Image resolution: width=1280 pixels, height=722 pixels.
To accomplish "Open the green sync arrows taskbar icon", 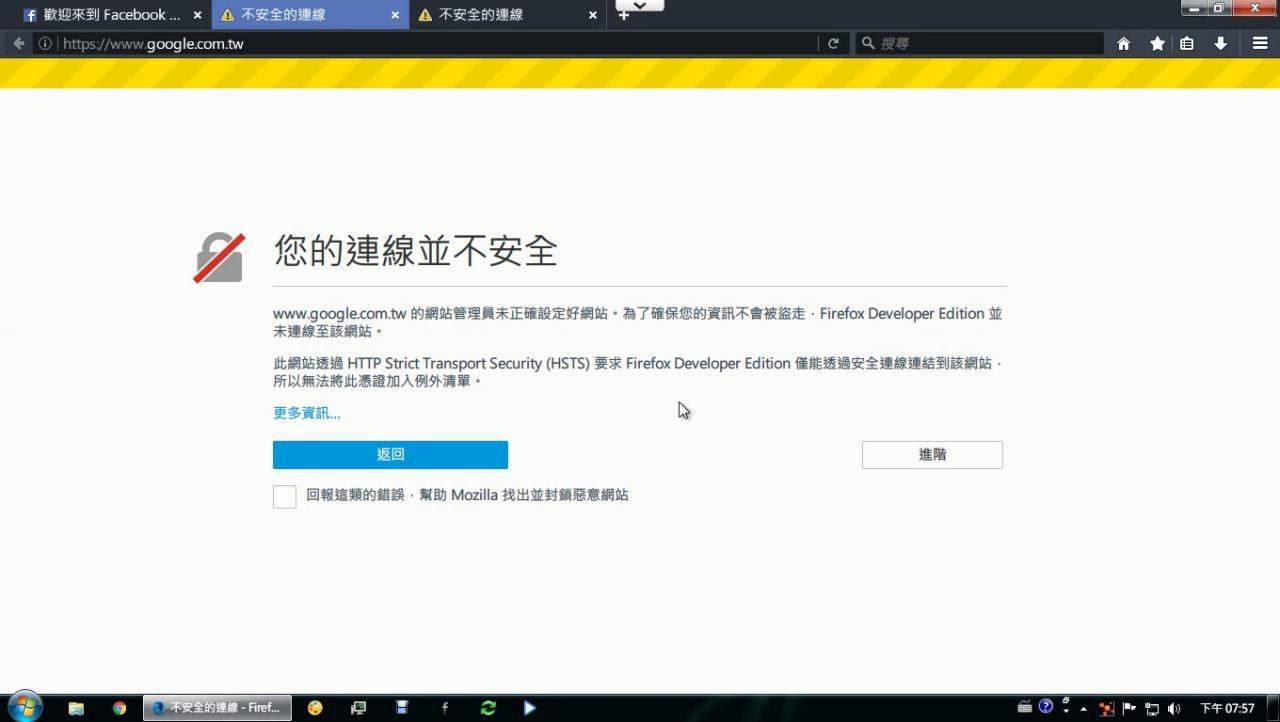I will (488, 708).
